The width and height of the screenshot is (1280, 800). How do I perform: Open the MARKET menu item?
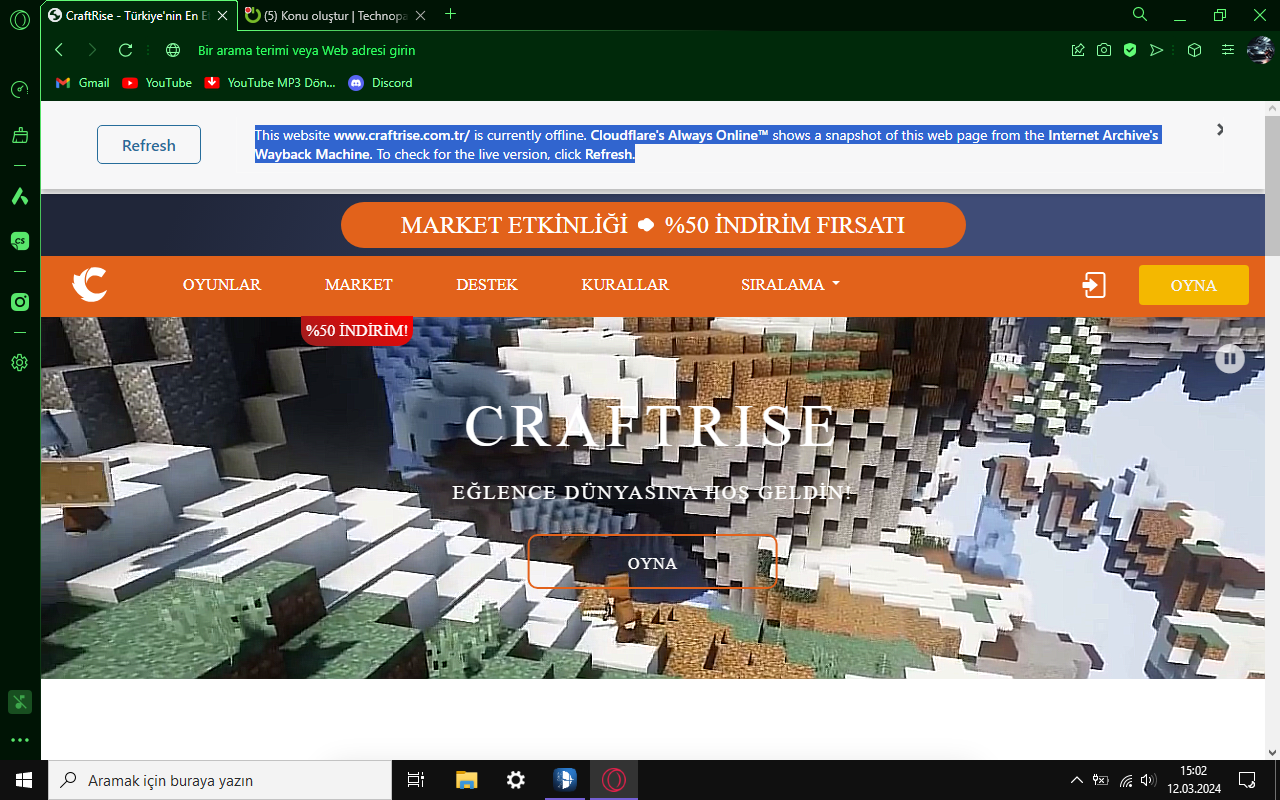pos(359,285)
